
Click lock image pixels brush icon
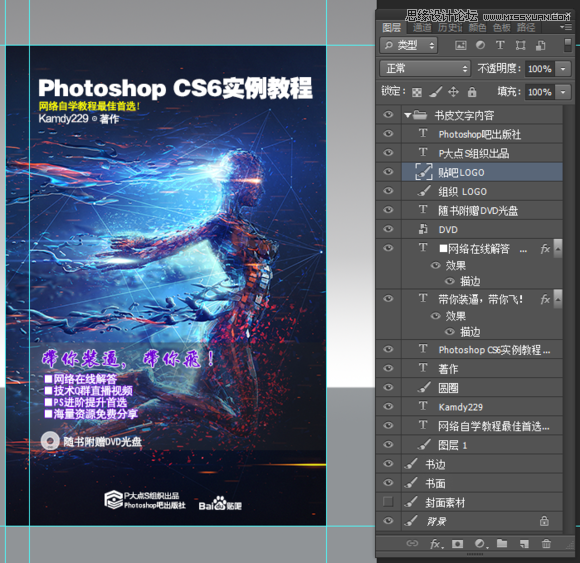click(x=435, y=92)
